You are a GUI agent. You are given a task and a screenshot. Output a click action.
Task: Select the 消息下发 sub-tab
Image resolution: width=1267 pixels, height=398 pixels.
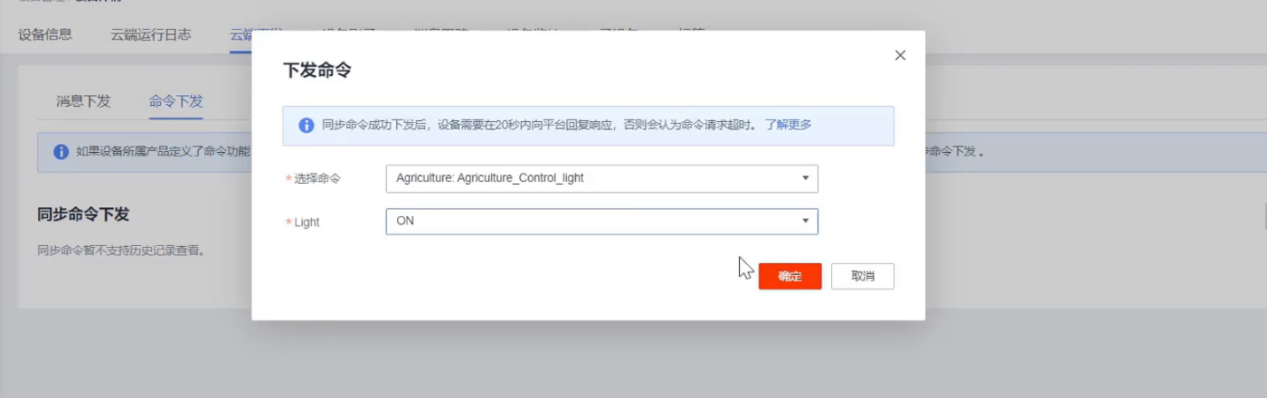[x=83, y=101]
